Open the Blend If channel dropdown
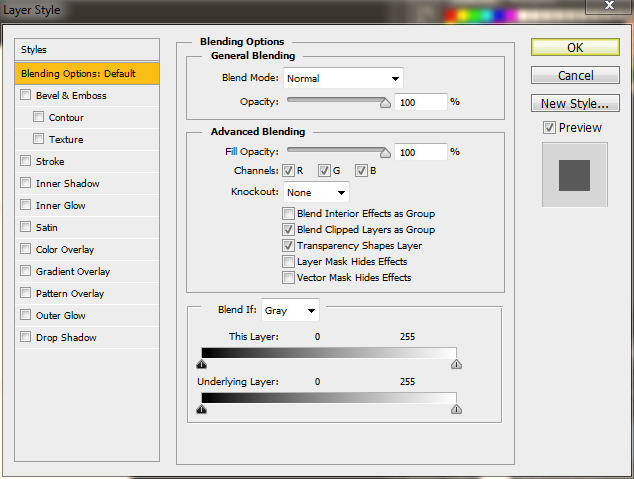634x479 pixels. [290, 310]
